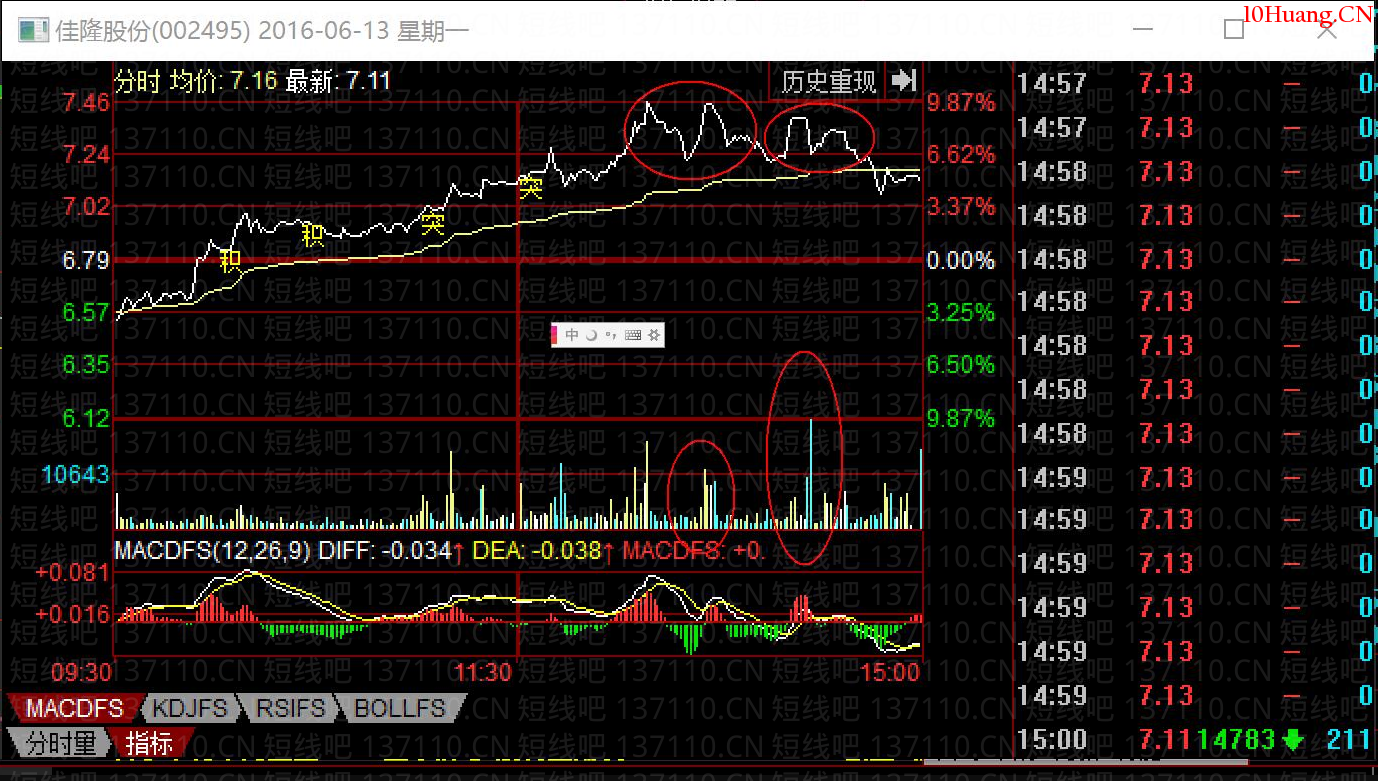This screenshot has width=1378, height=781.
Task: Click the +0.081 MACD axis label
Action: tap(72, 573)
